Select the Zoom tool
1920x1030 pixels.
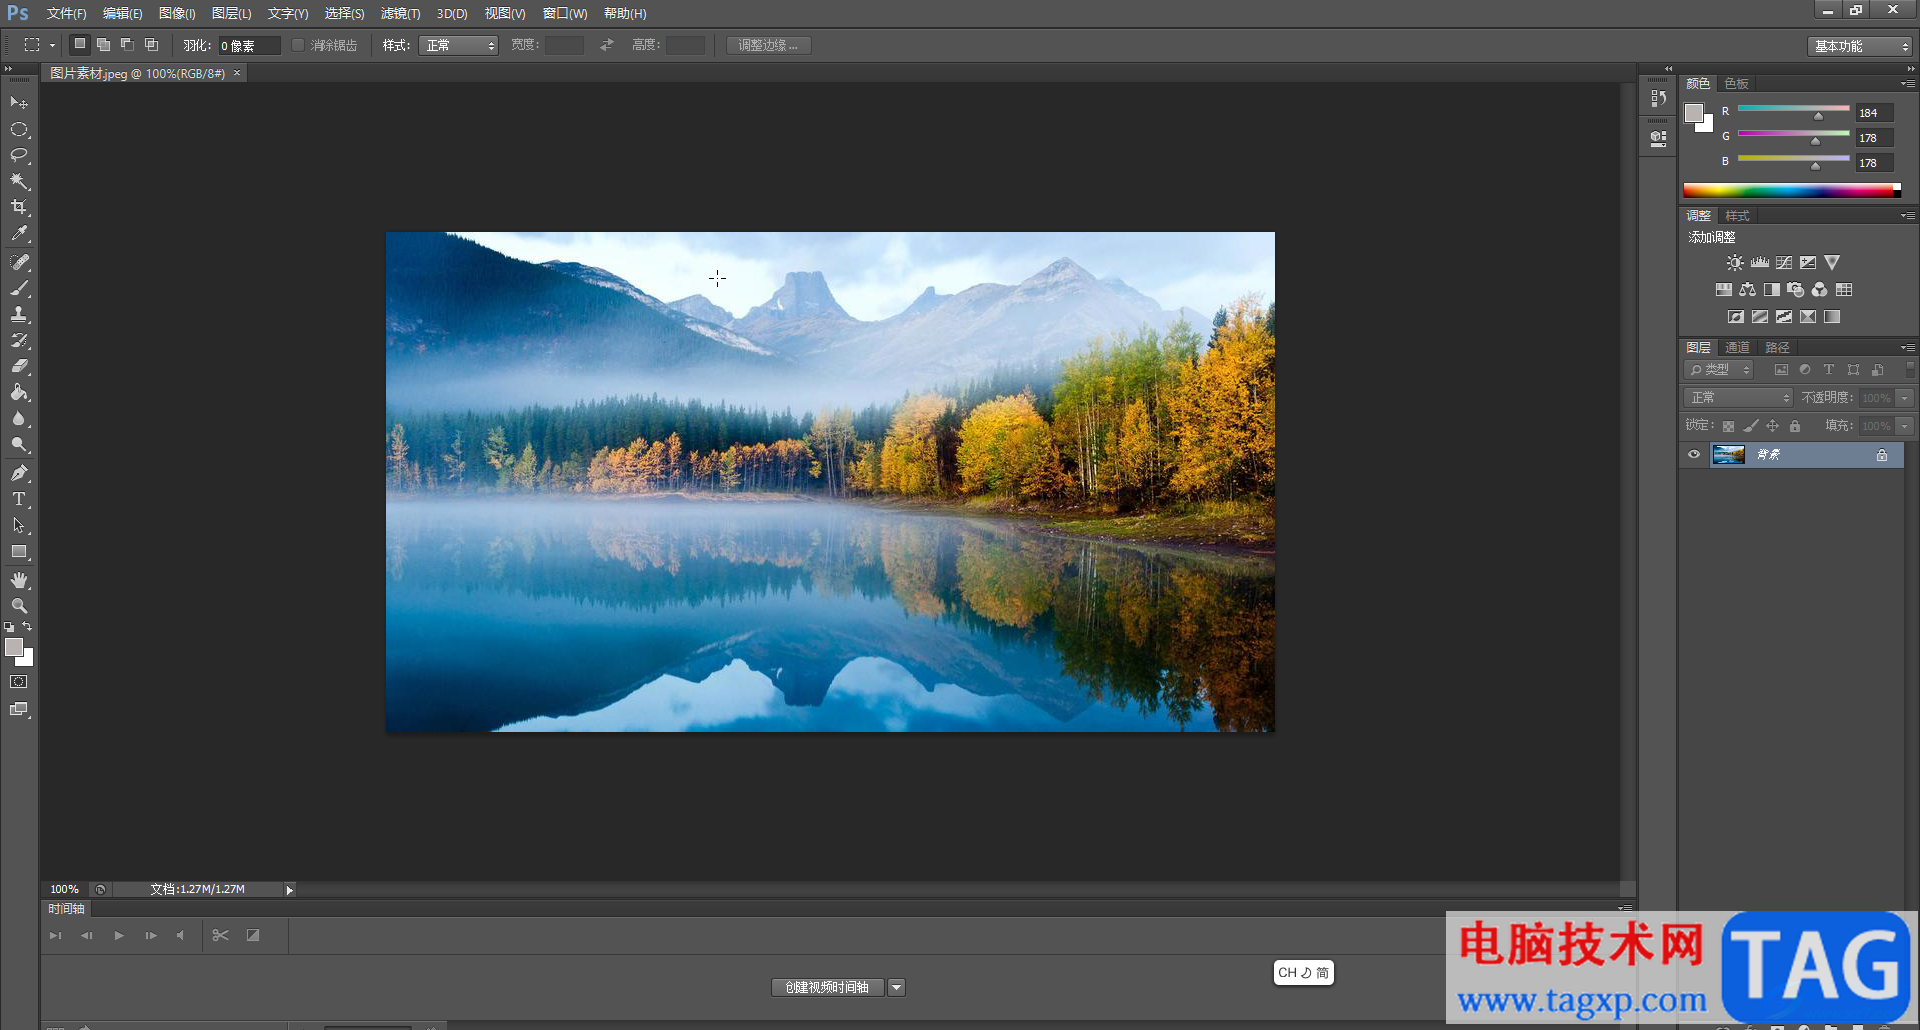[x=19, y=606]
